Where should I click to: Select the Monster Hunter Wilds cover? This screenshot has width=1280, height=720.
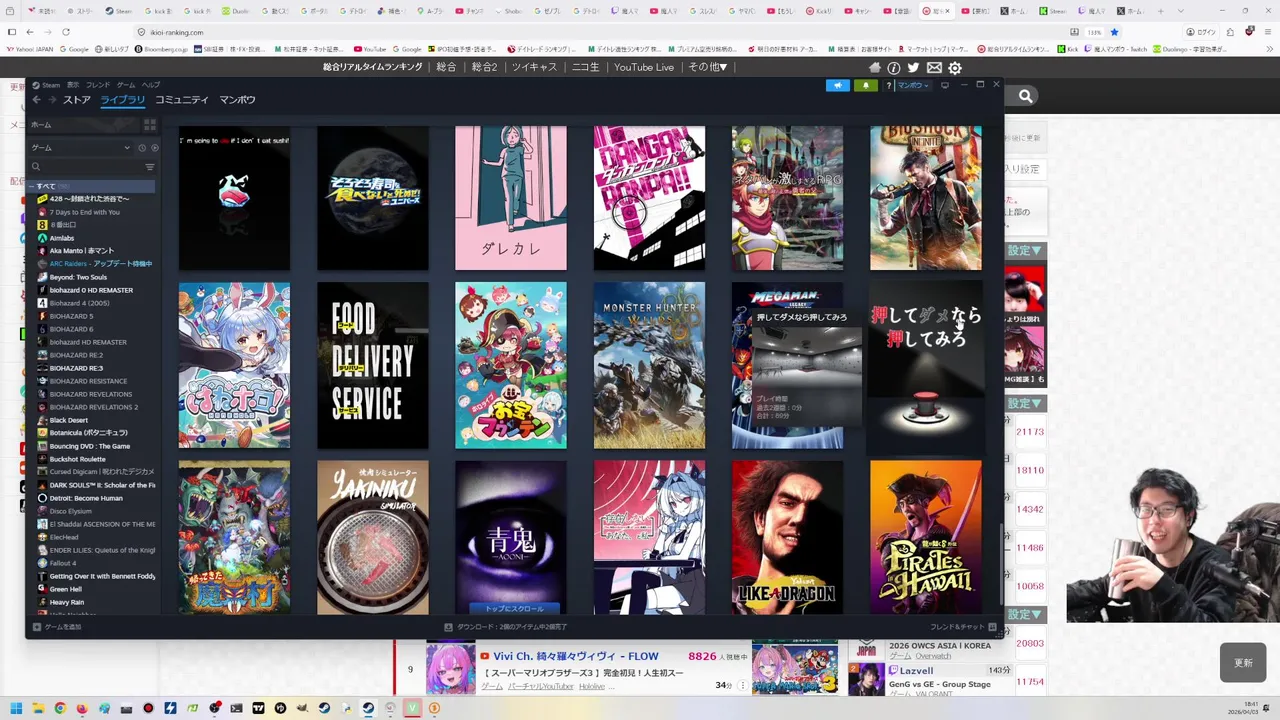tap(649, 365)
